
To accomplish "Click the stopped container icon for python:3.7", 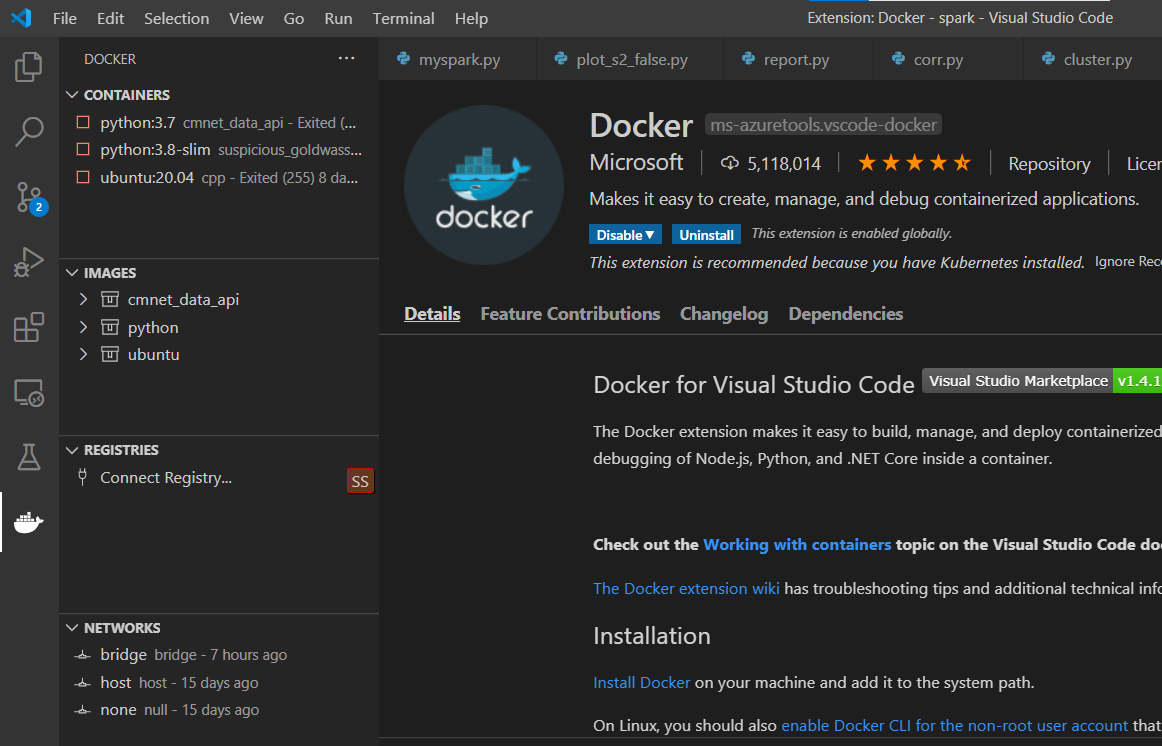I will click(x=83, y=122).
